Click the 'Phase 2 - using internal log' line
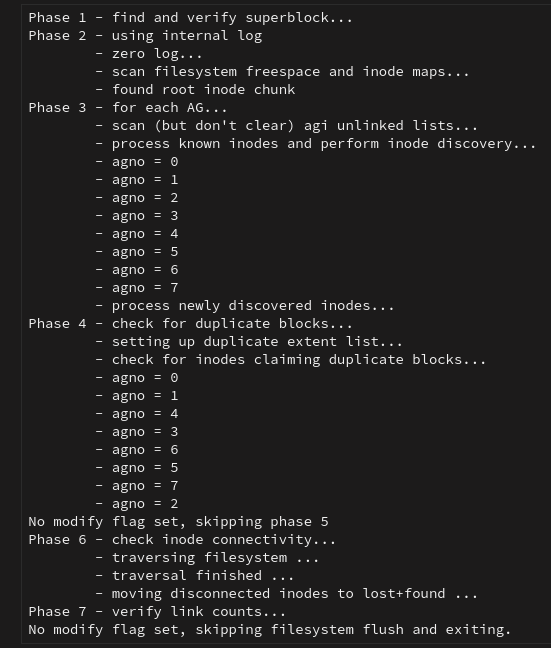551x648 pixels. point(145,36)
